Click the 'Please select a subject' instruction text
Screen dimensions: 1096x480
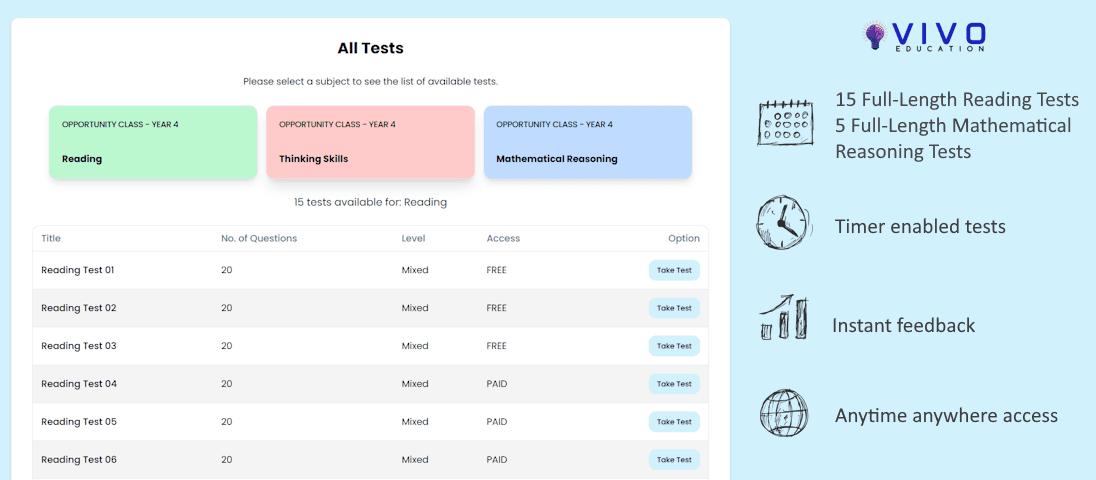370,82
